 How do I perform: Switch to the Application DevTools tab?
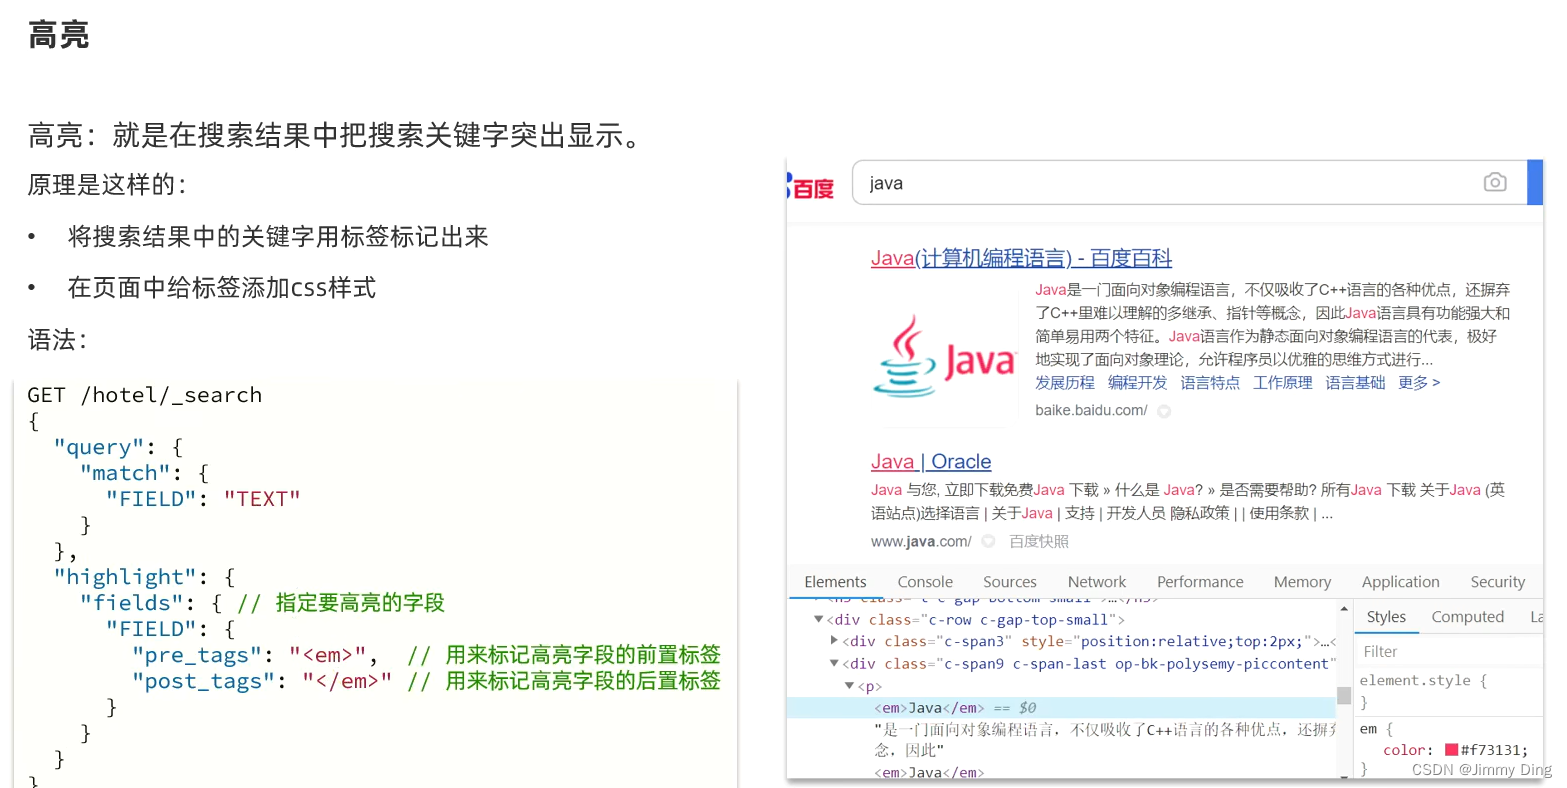point(1400,582)
